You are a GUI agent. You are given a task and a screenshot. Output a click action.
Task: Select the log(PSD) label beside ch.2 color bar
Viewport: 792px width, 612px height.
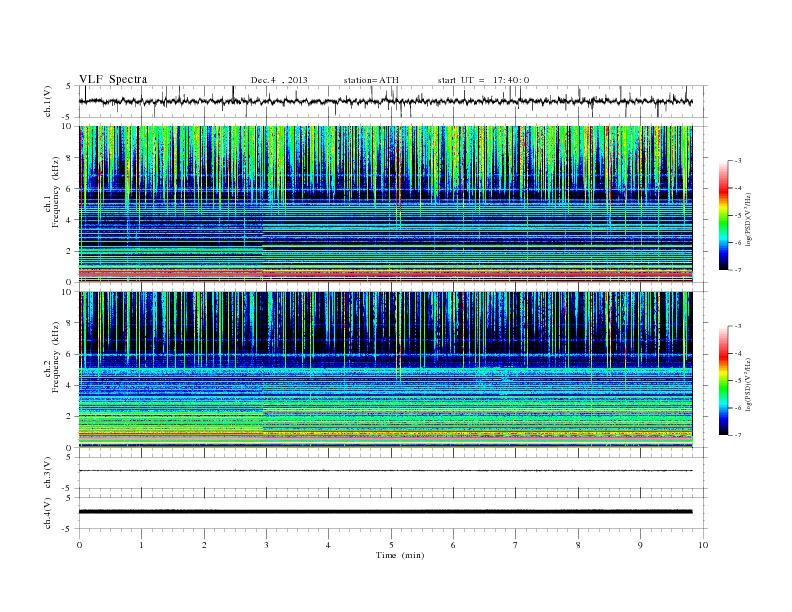750,384
